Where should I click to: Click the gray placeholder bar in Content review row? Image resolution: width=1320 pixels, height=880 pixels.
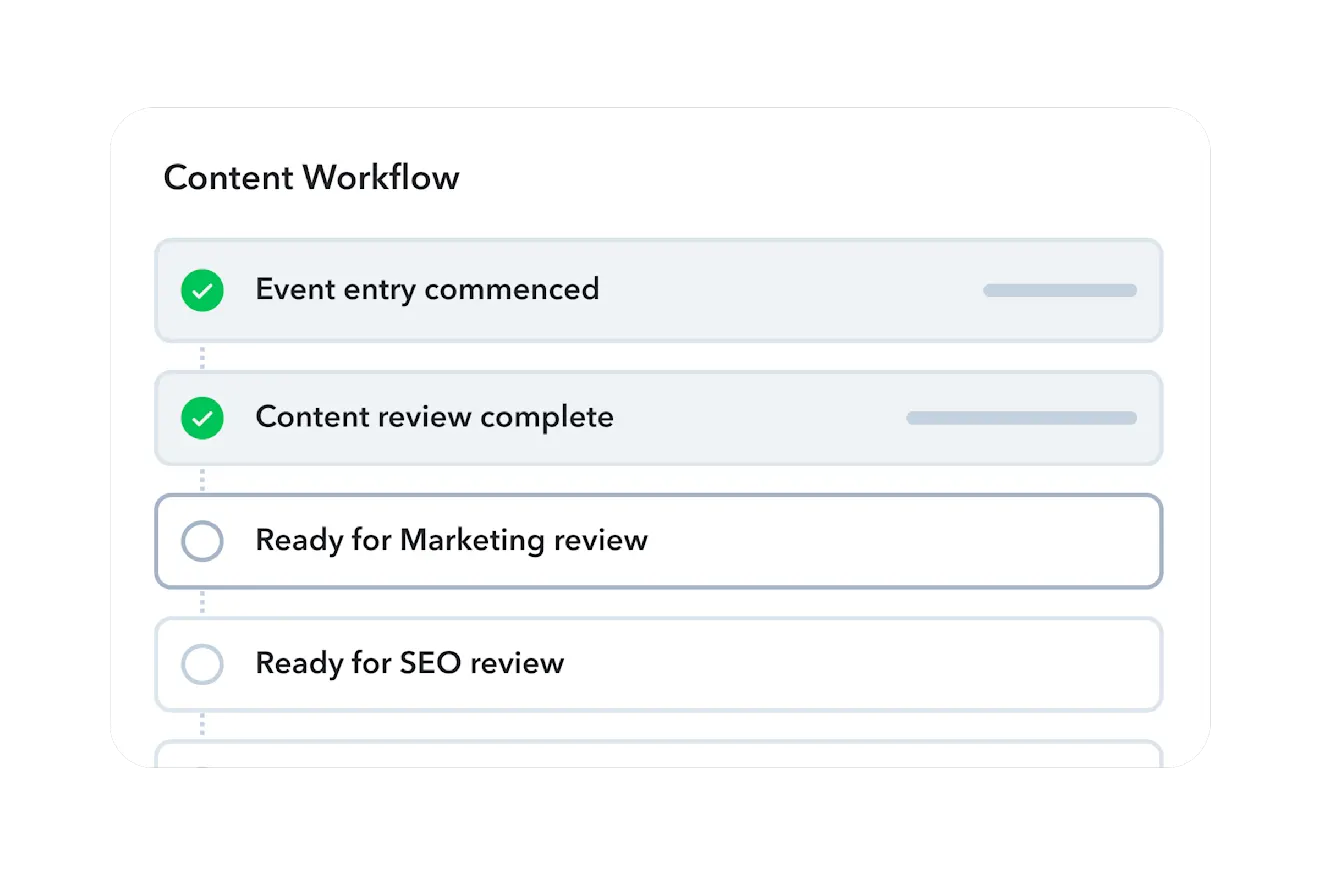point(1021,418)
